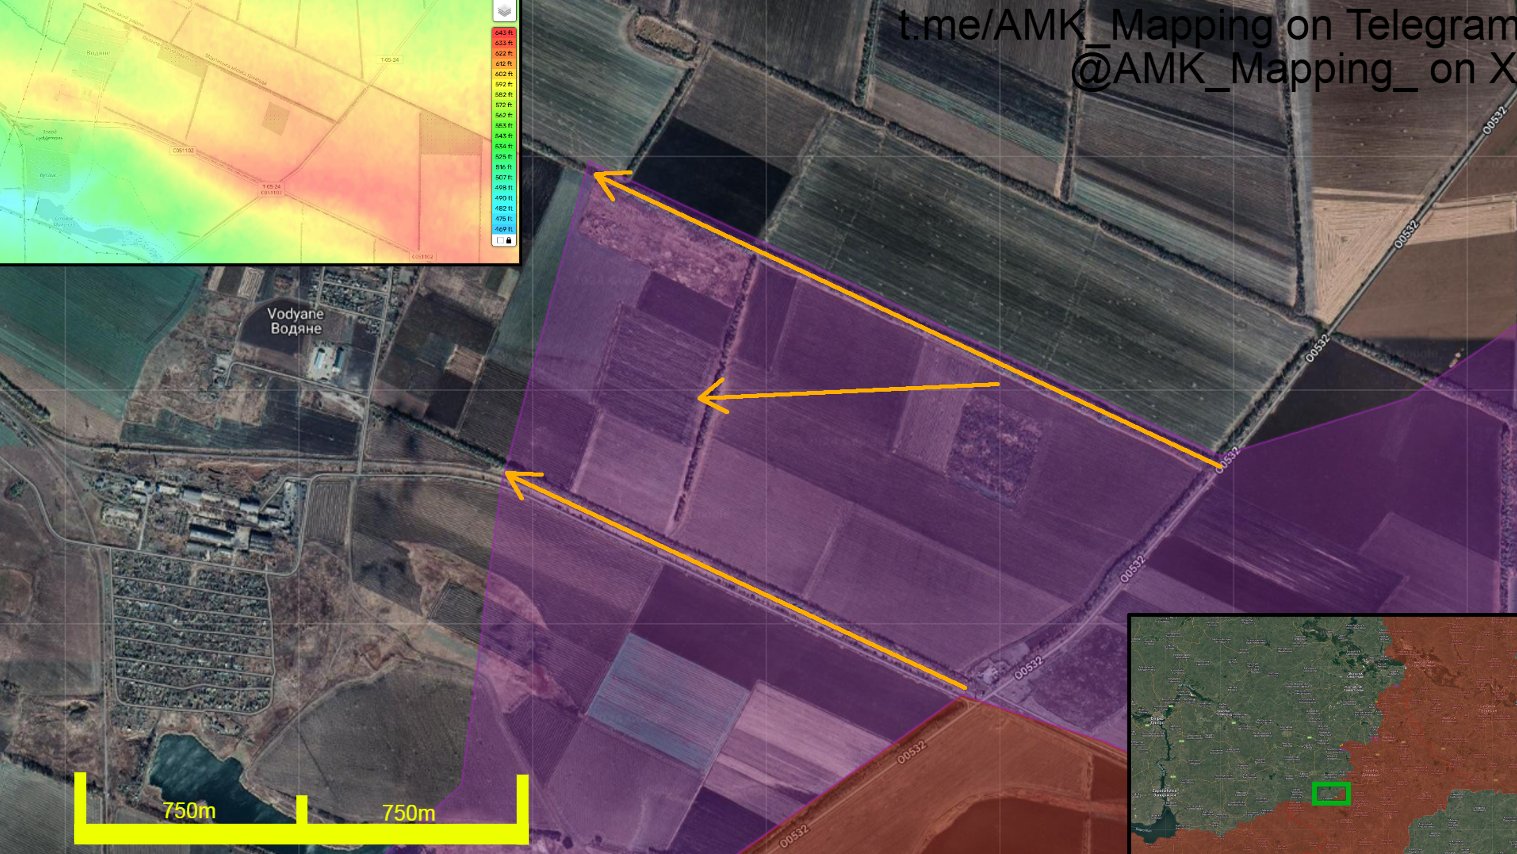Select the blue 469 ft legend swatch
This screenshot has width=1517, height=854.
(x=504, y=229)
